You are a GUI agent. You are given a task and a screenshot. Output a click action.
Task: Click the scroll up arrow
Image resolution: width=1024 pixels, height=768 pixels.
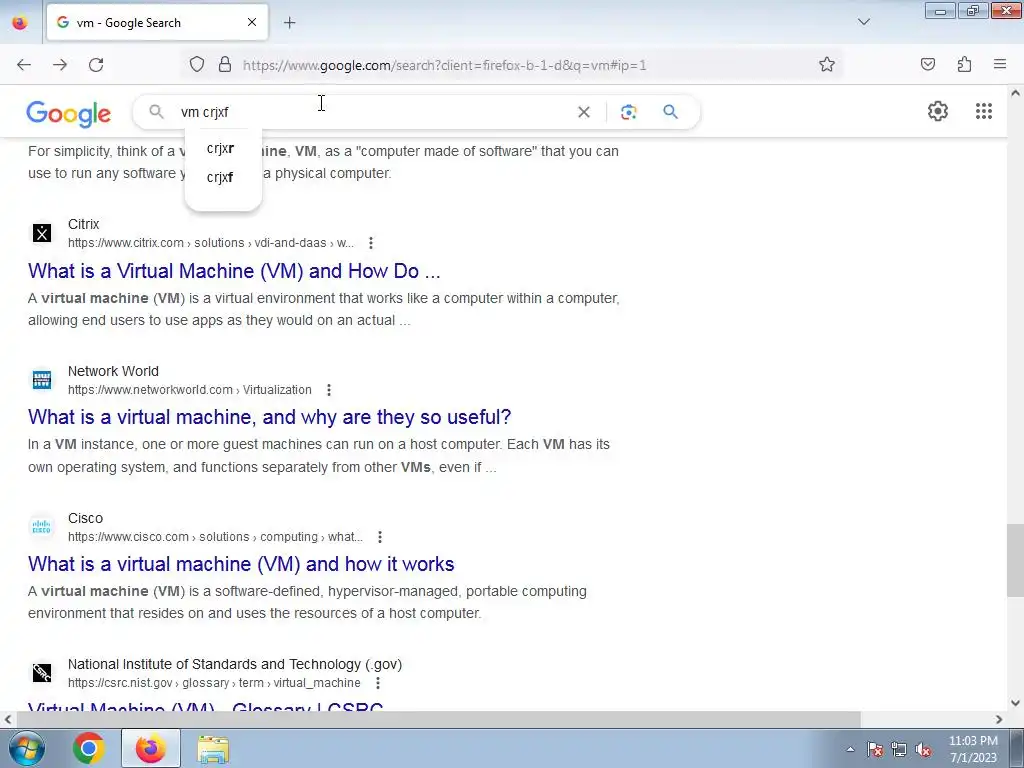point(1015,93)
